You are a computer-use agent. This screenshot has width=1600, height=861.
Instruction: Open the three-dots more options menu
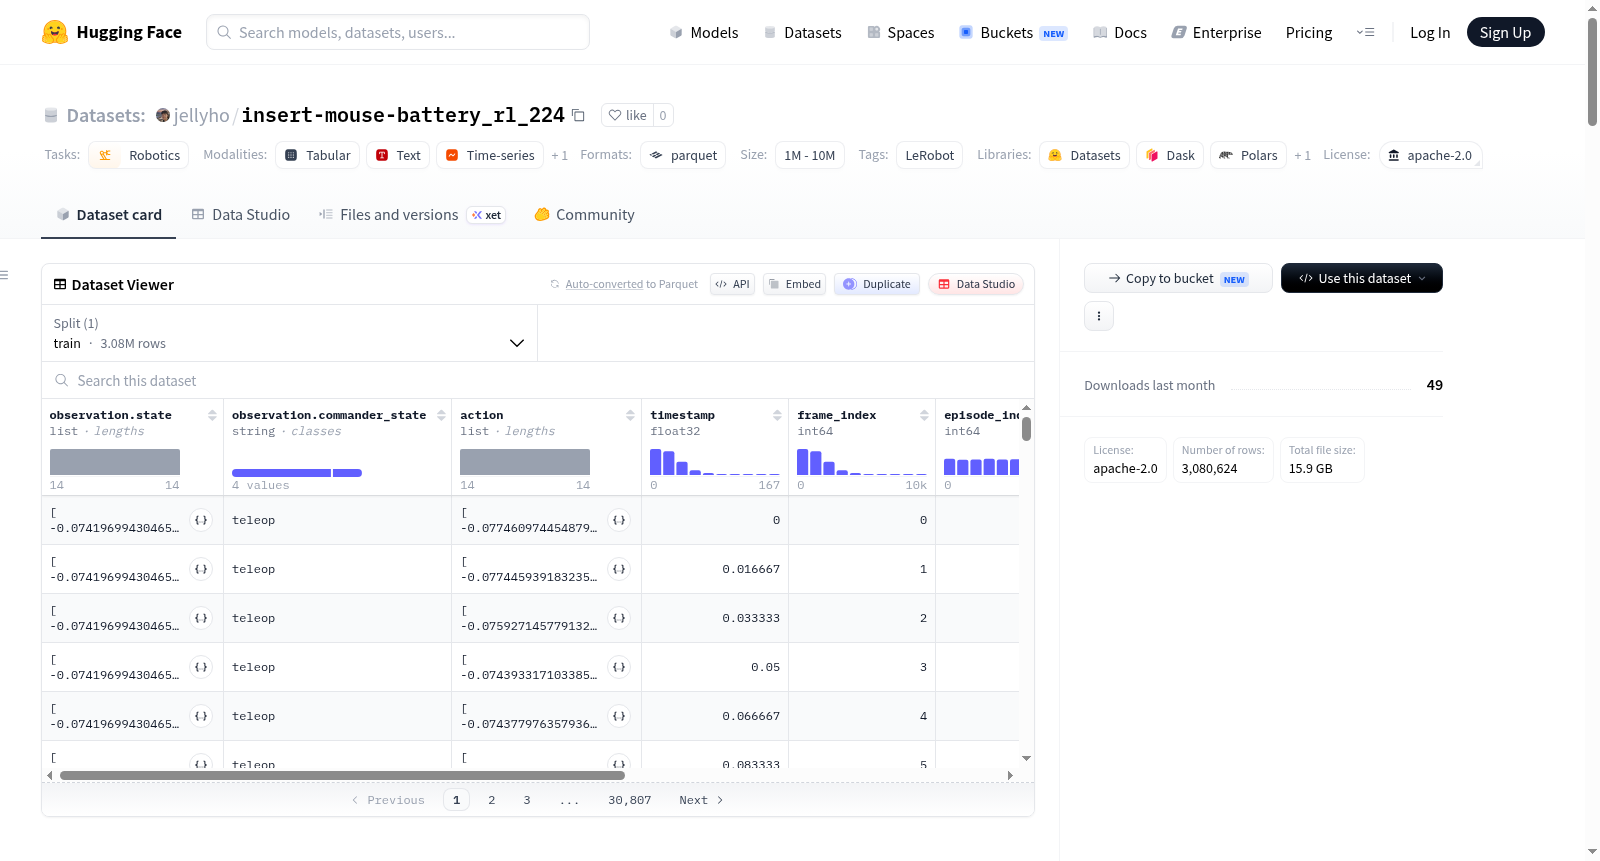(x=1099, y=316)
